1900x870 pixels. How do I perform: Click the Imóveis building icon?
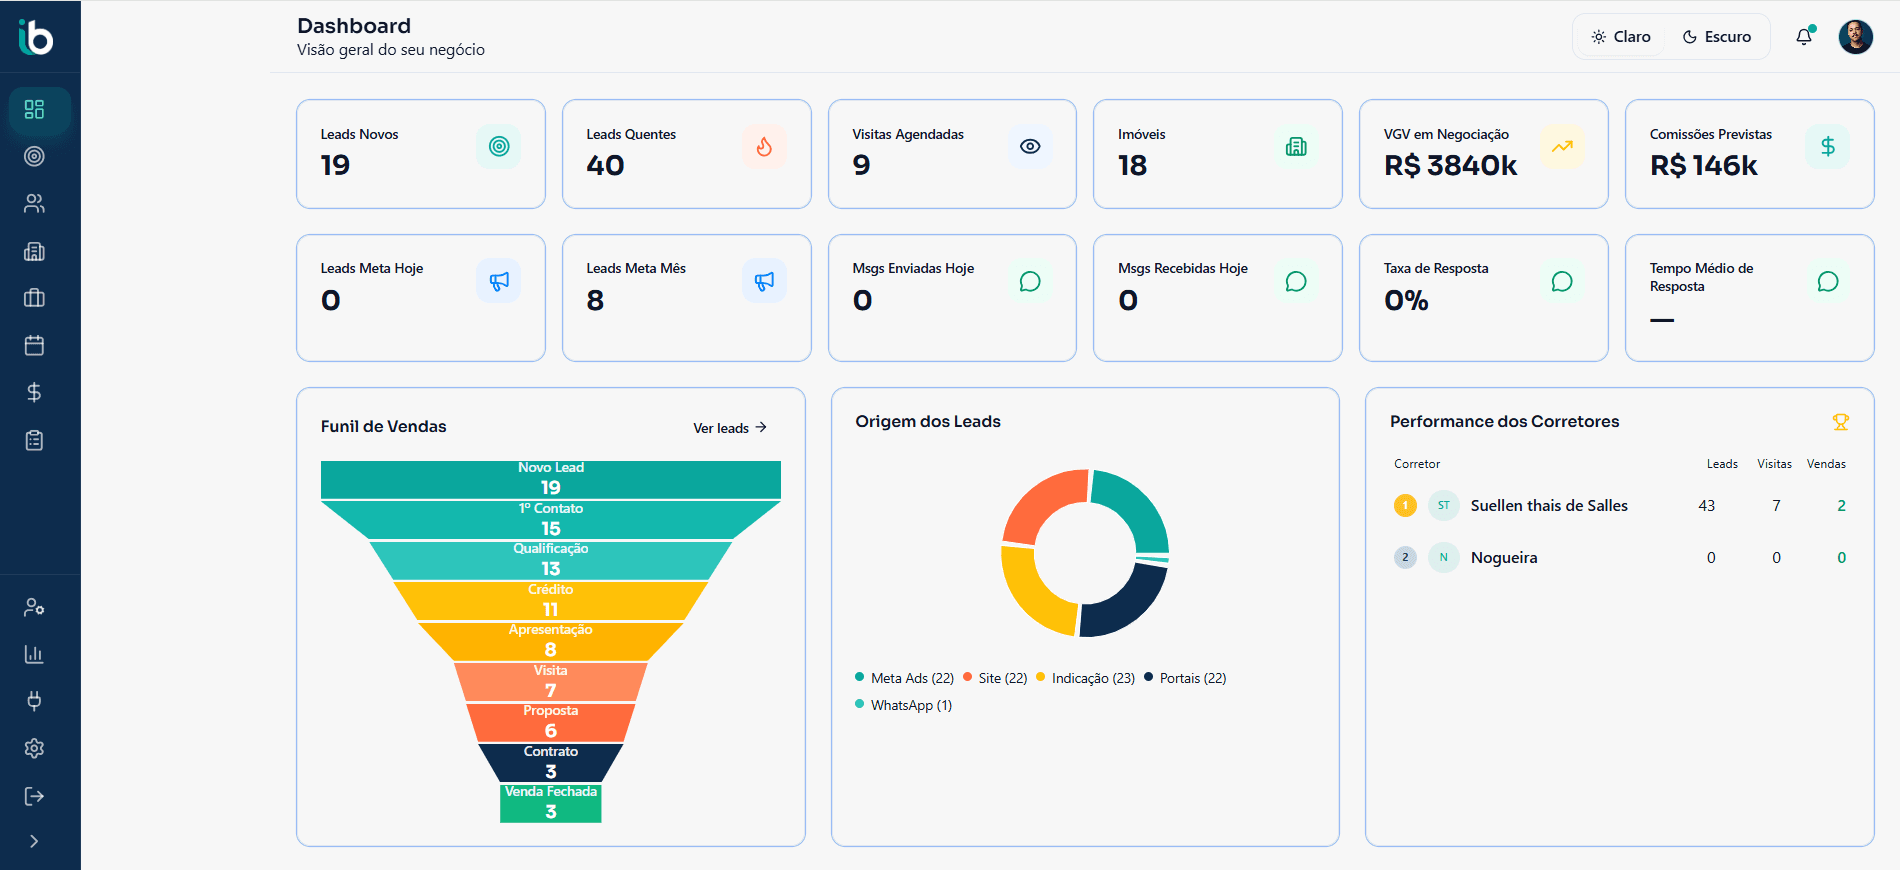pos(1296,147)
